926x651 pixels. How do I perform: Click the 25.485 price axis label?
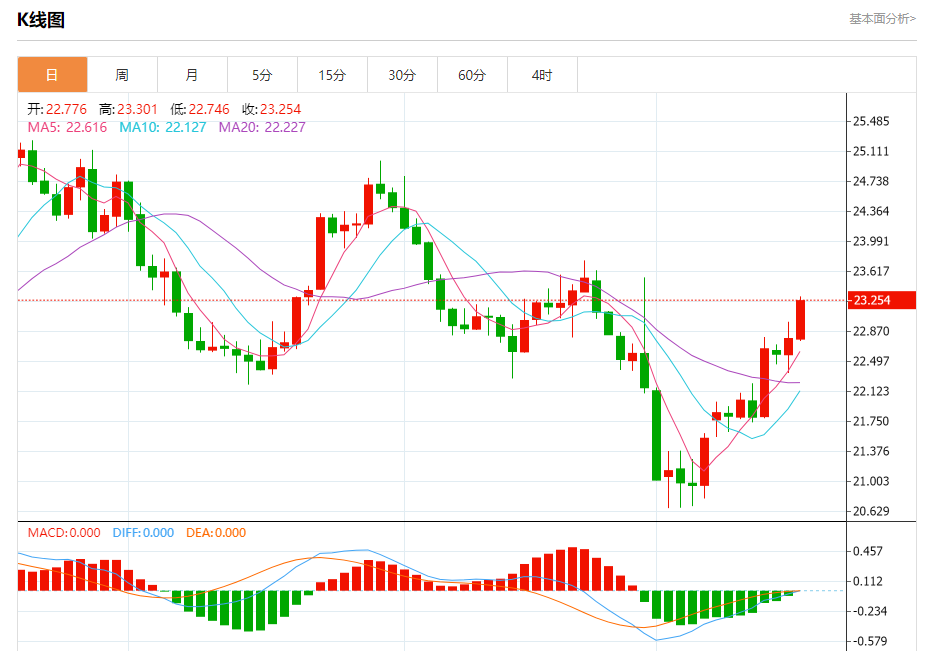pos(870,121)
